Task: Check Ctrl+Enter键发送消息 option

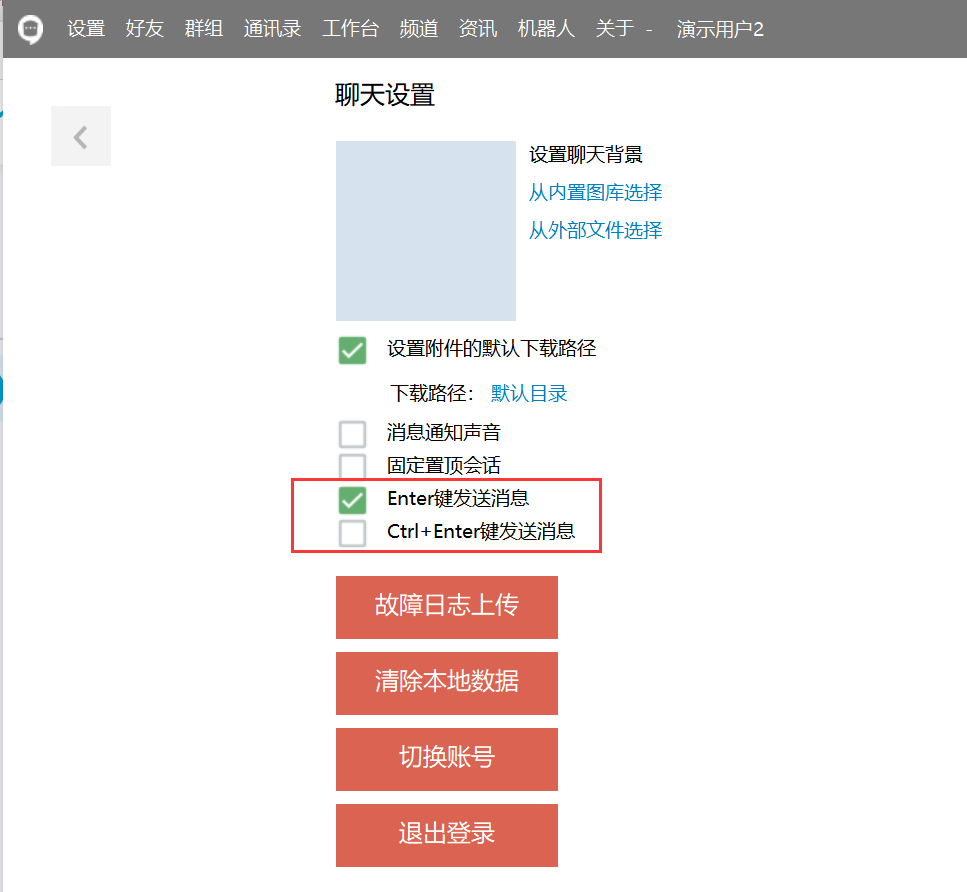Action: 352,532
